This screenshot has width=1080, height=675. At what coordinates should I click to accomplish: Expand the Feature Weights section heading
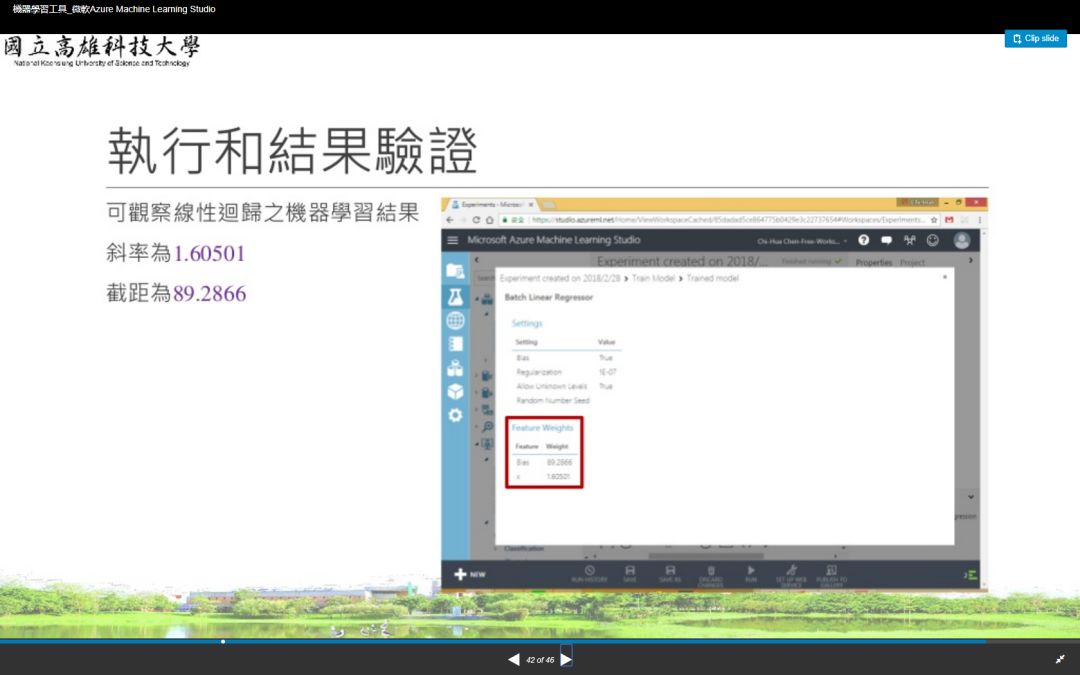pyautogui.click(x=542, y=428)
